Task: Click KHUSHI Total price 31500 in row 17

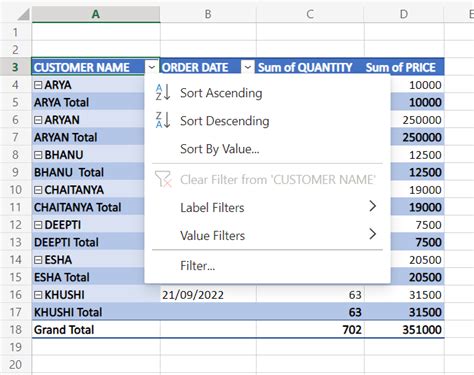Action: 404,312
